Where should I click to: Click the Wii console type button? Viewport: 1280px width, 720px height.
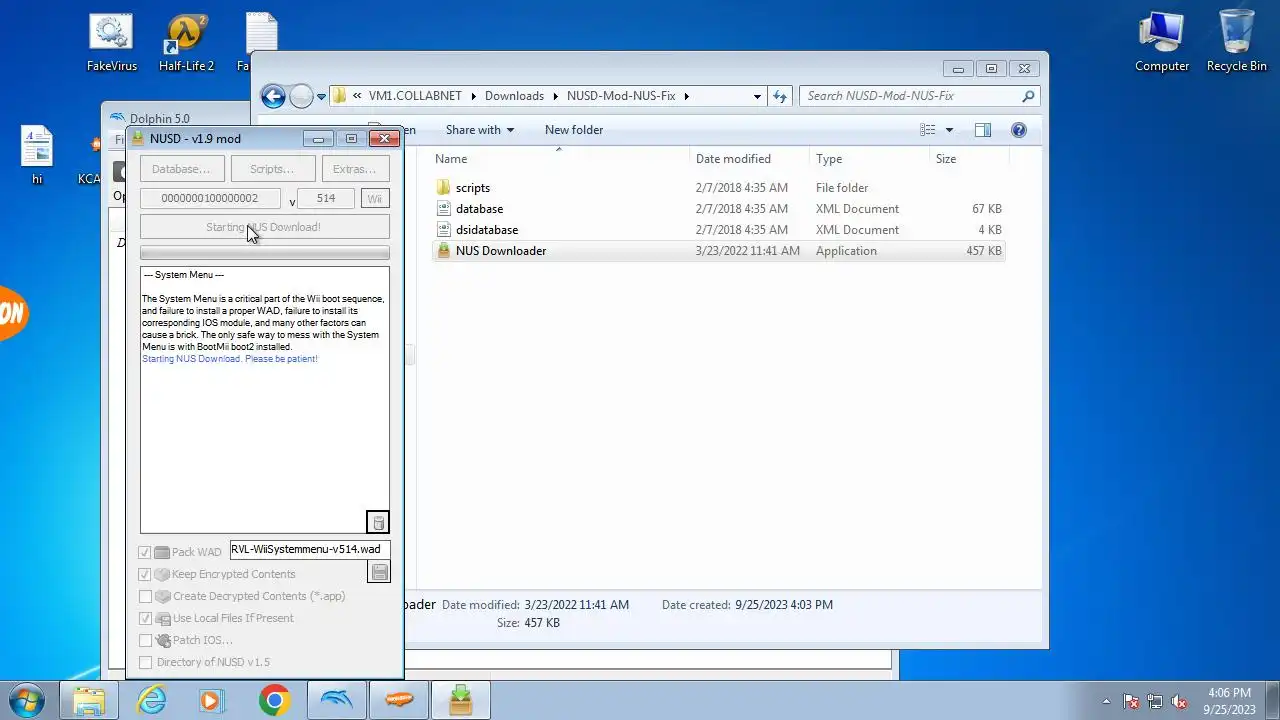tap(374, 199)
